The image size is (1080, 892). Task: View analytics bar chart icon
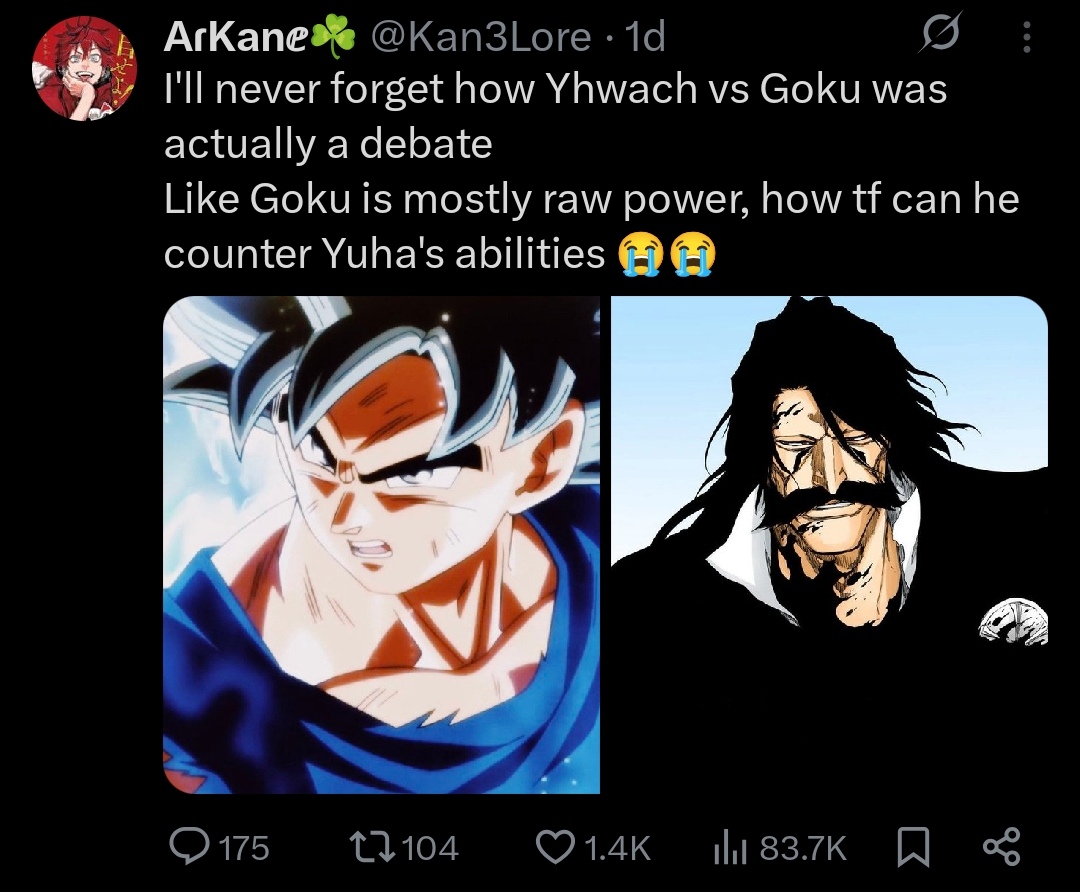(x=729, y=847)
